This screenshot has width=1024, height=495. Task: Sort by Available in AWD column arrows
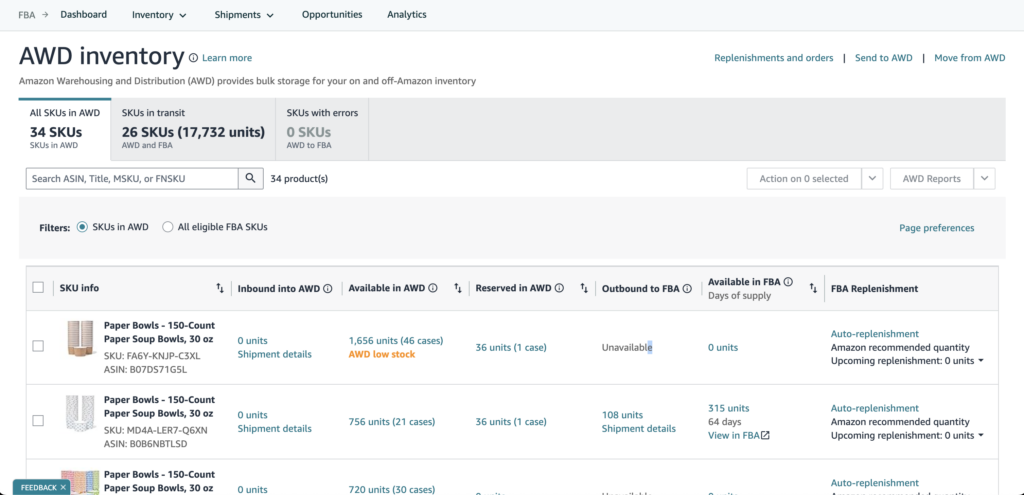458,288
